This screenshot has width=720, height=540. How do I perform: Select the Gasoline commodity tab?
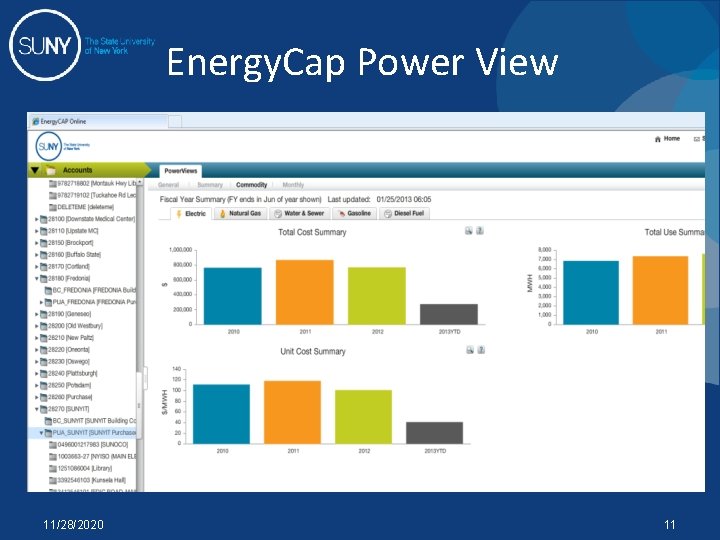tap(354, 214)
